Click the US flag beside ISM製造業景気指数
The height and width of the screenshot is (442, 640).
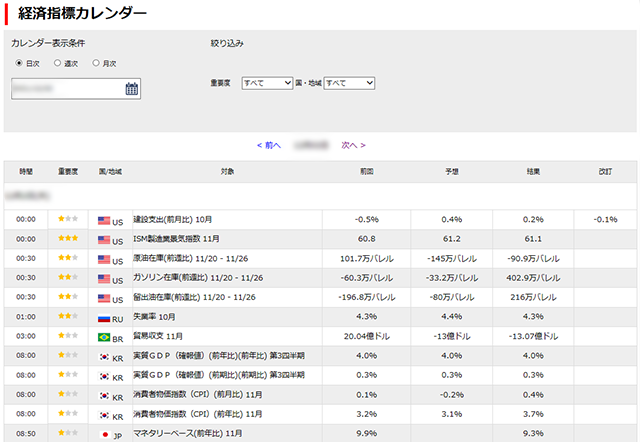click(x=104, y=239)
